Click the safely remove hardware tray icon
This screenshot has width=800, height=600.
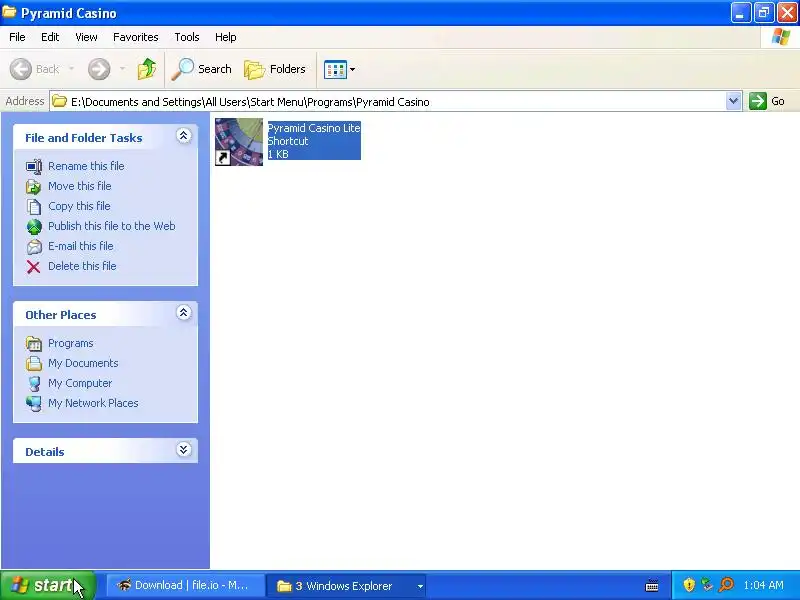click(707, 585)
